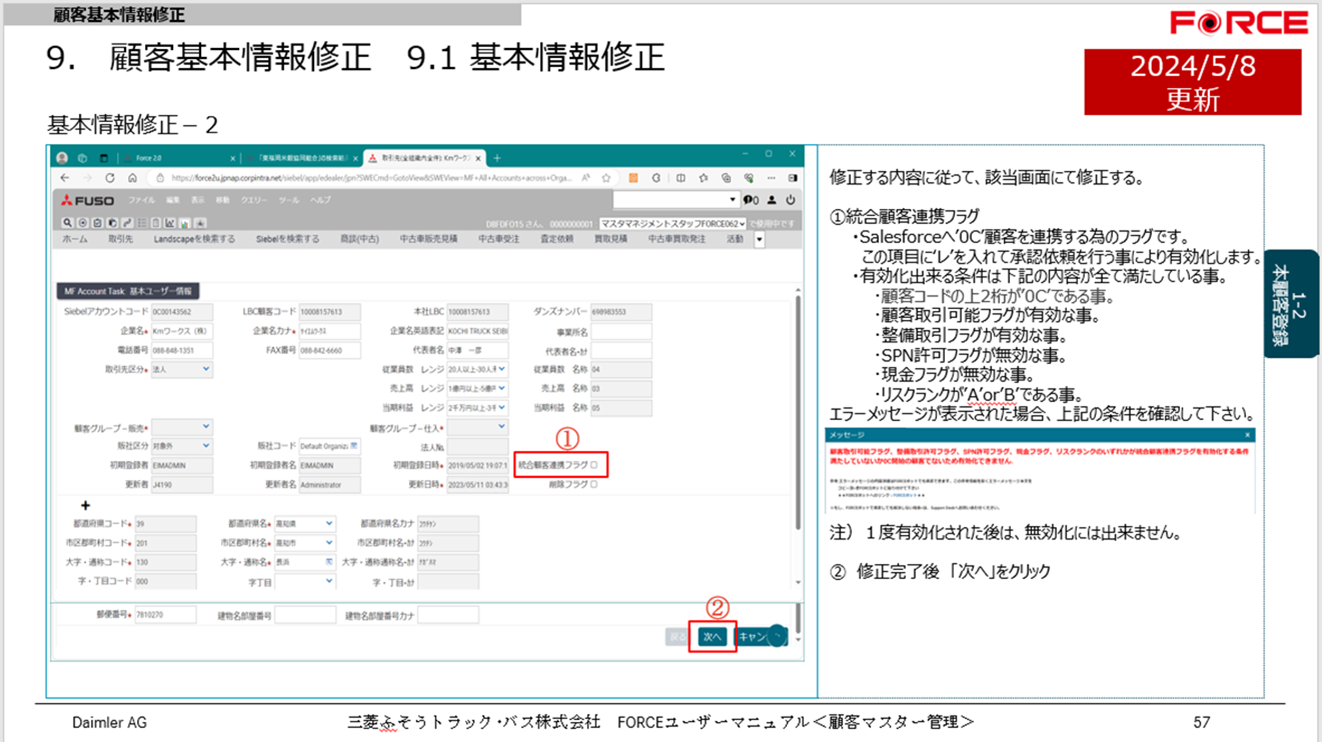Click the magnifier search icon in Siebel toolbar

(x=67, y=223)
